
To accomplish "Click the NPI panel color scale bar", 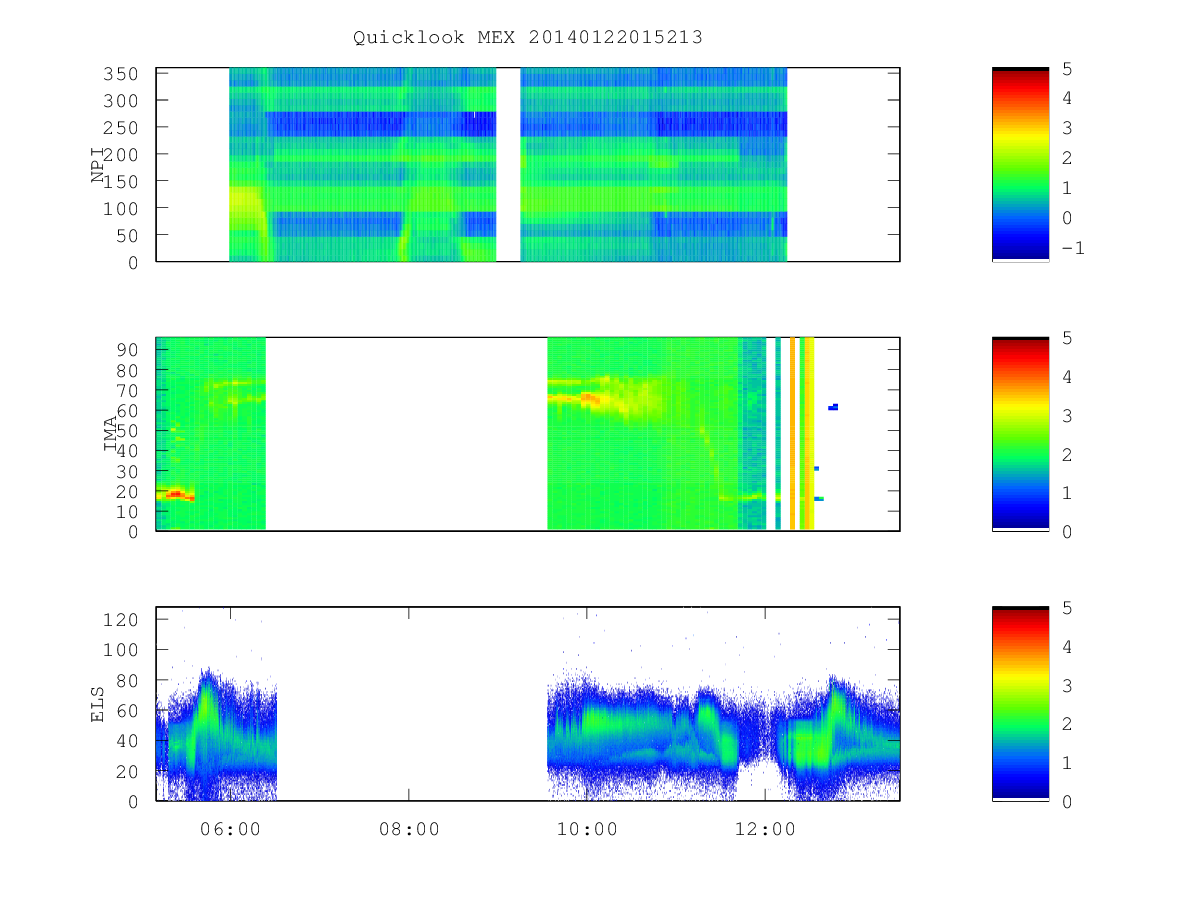I will pos(1020,164).
